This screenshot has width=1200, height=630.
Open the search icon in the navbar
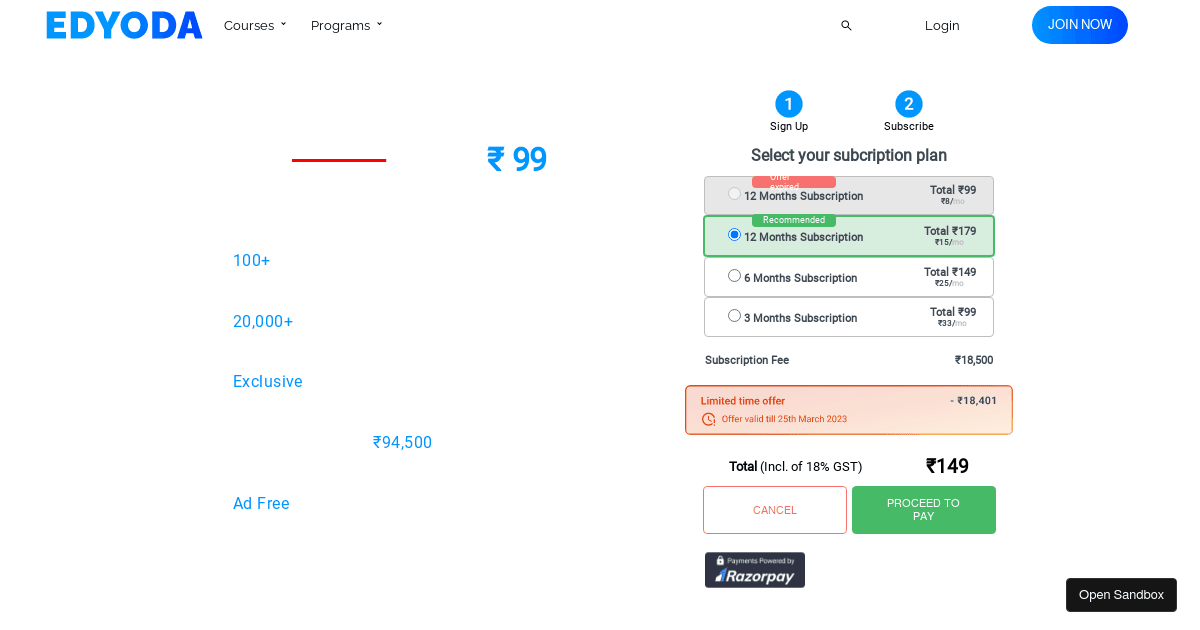(846, 25)
